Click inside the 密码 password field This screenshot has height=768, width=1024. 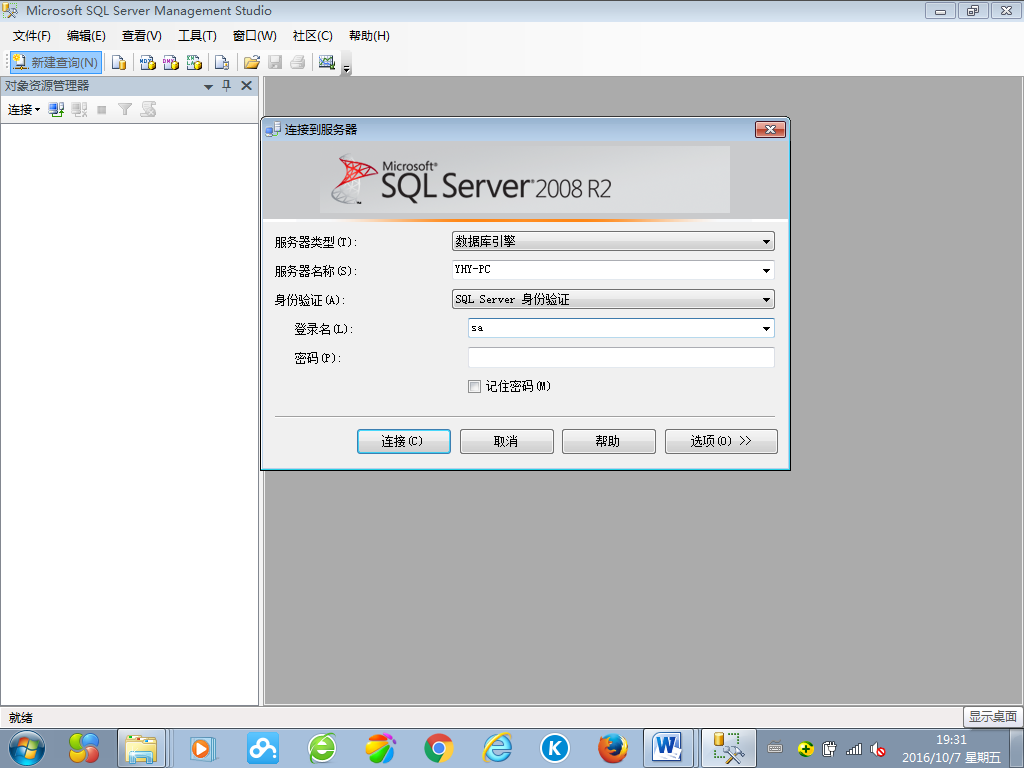coord(621,357)
